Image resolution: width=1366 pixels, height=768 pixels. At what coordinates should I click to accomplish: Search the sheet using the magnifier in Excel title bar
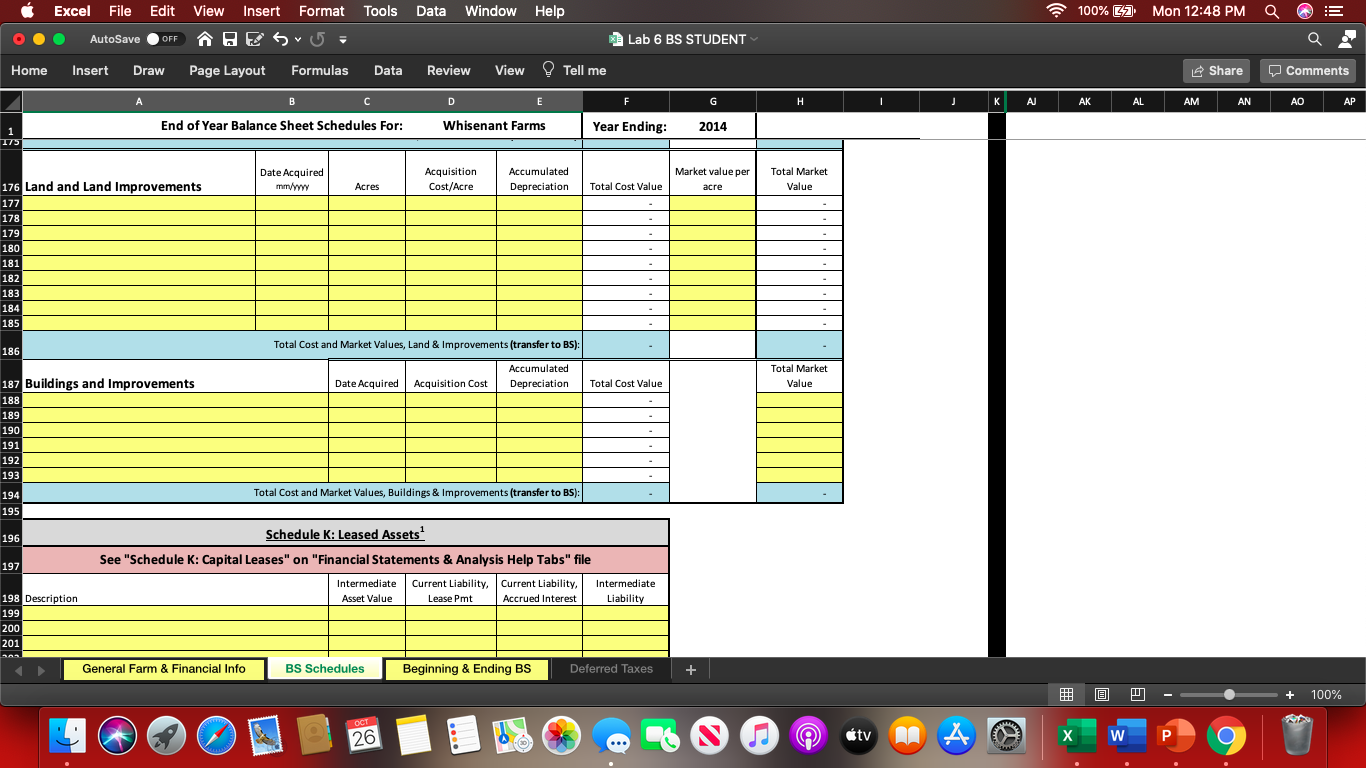coord(1314,39)
